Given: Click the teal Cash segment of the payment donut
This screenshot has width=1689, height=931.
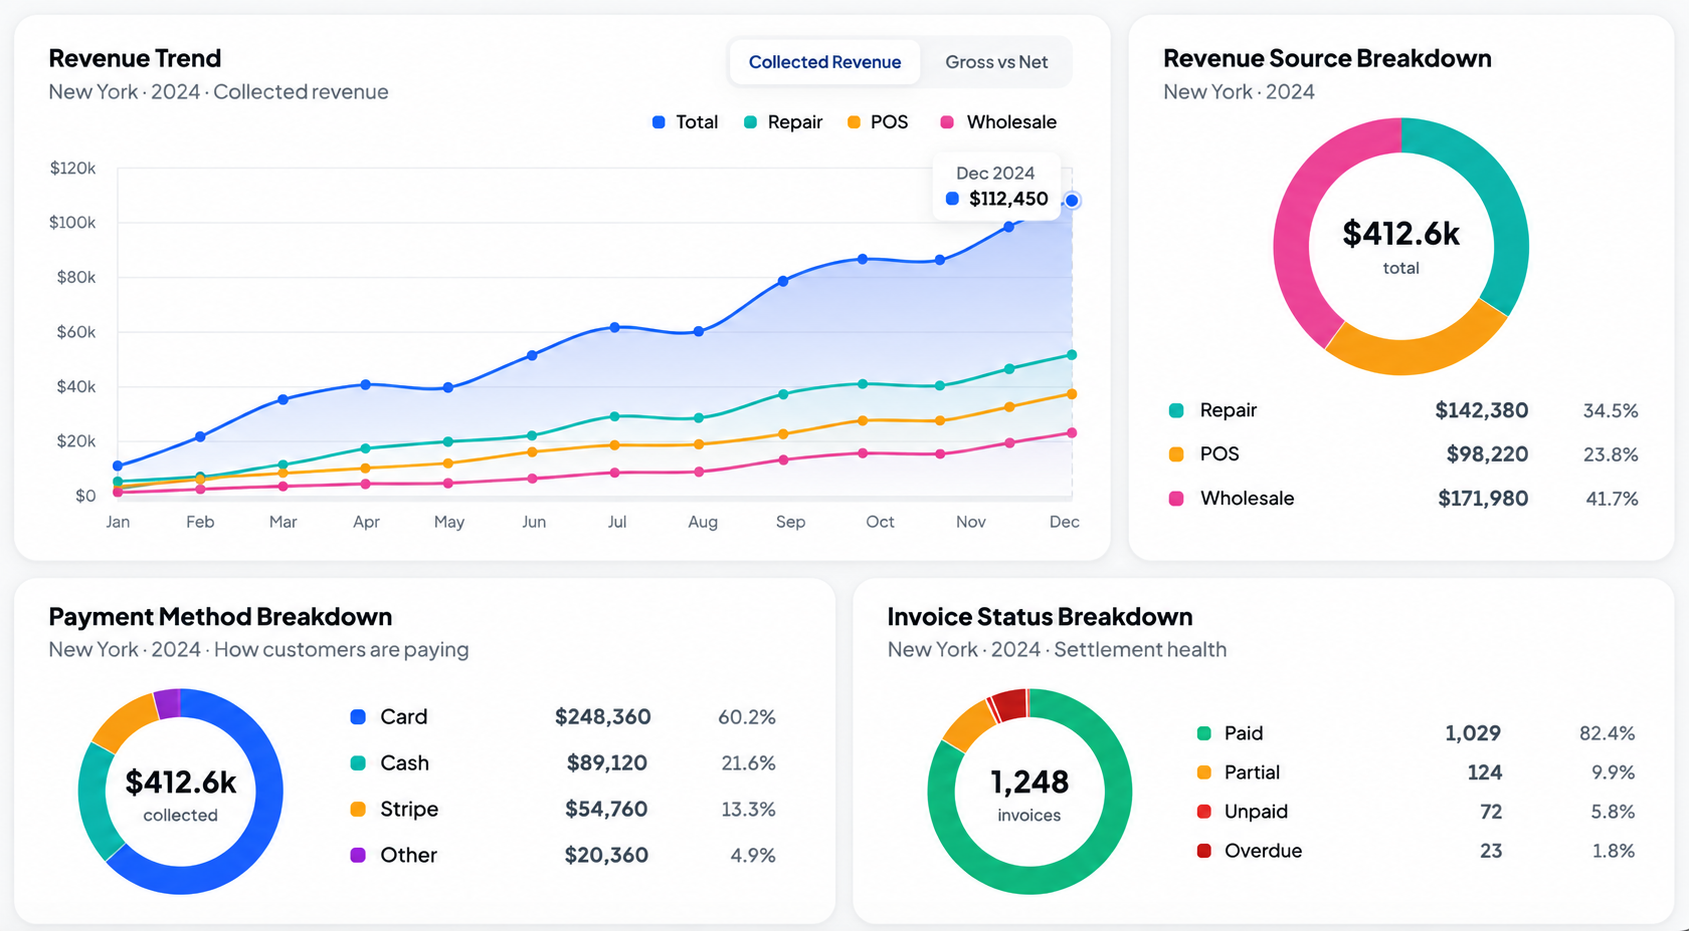Looking at the screenshot, I should pos(96,805).
